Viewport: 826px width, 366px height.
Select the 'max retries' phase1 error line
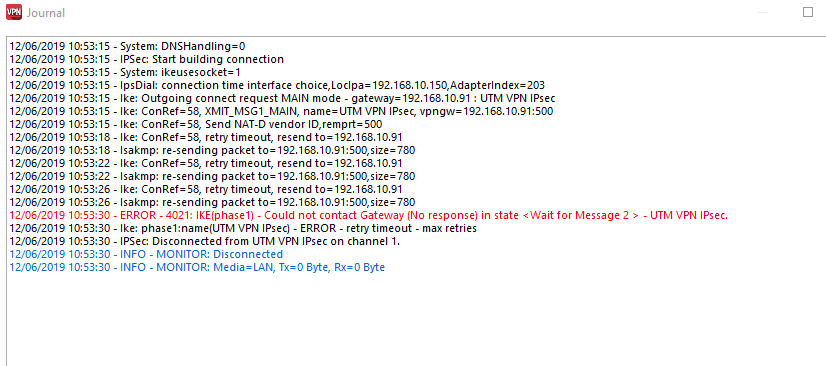point(243,229)
